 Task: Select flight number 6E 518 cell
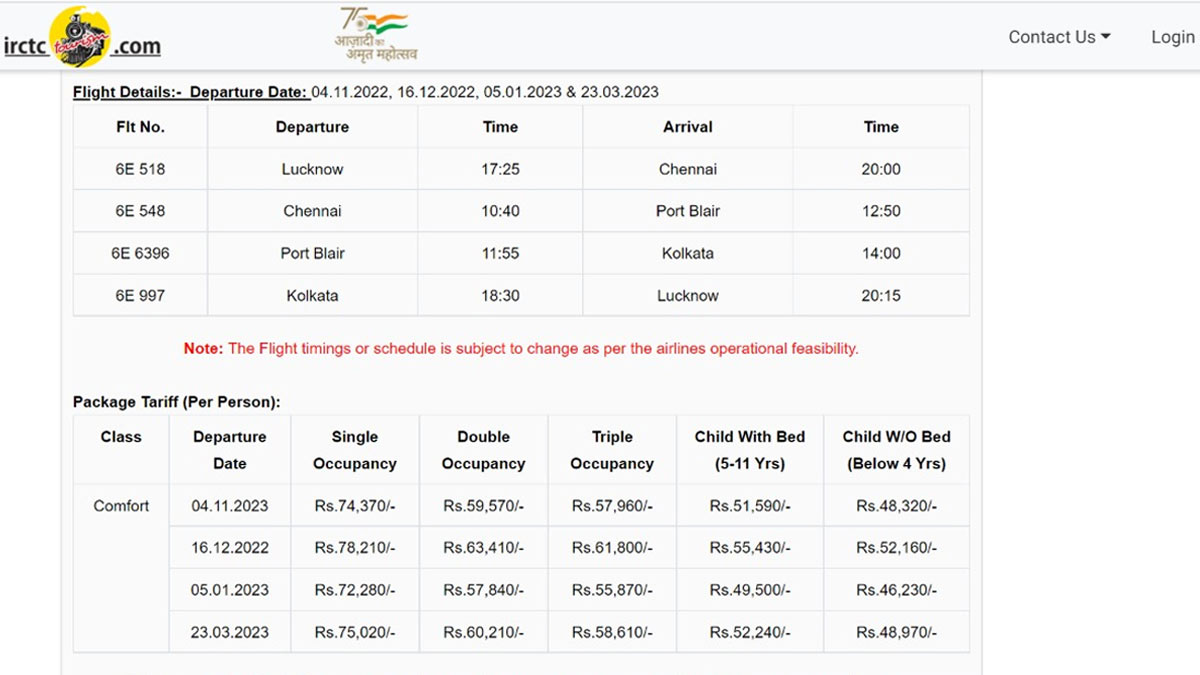[x=140, y=169]
